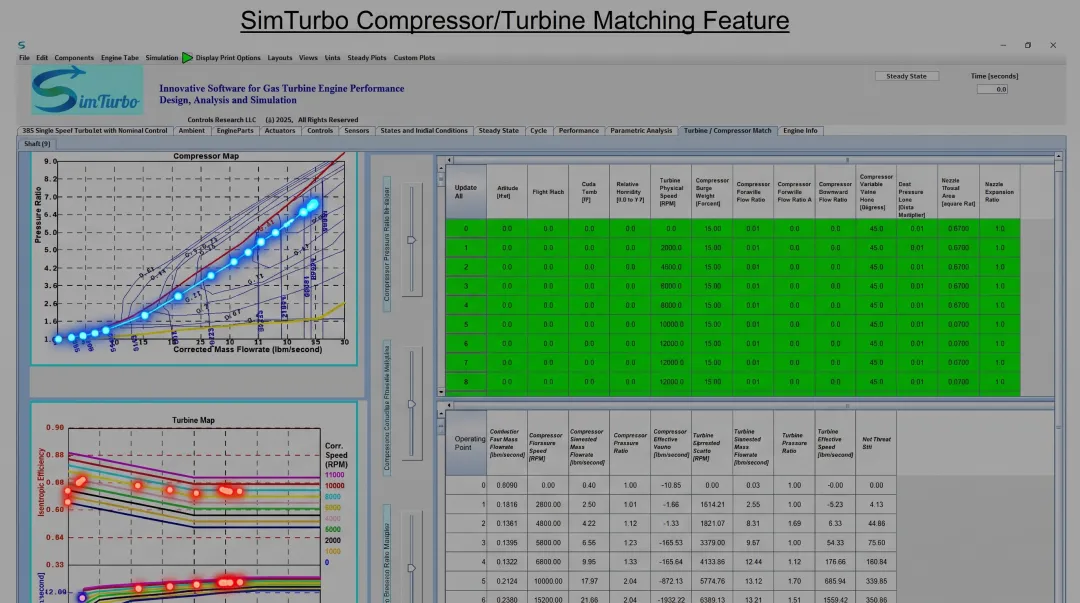
Task: Click the SimTurbo app icon in title bar
Action: point(21,45)
